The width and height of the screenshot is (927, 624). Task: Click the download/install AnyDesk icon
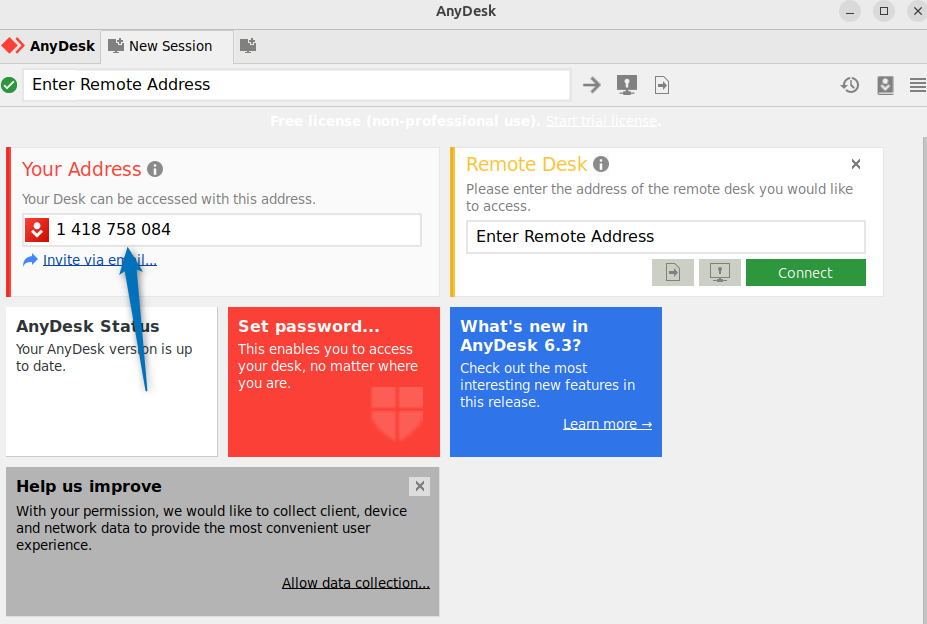(885, 85)
